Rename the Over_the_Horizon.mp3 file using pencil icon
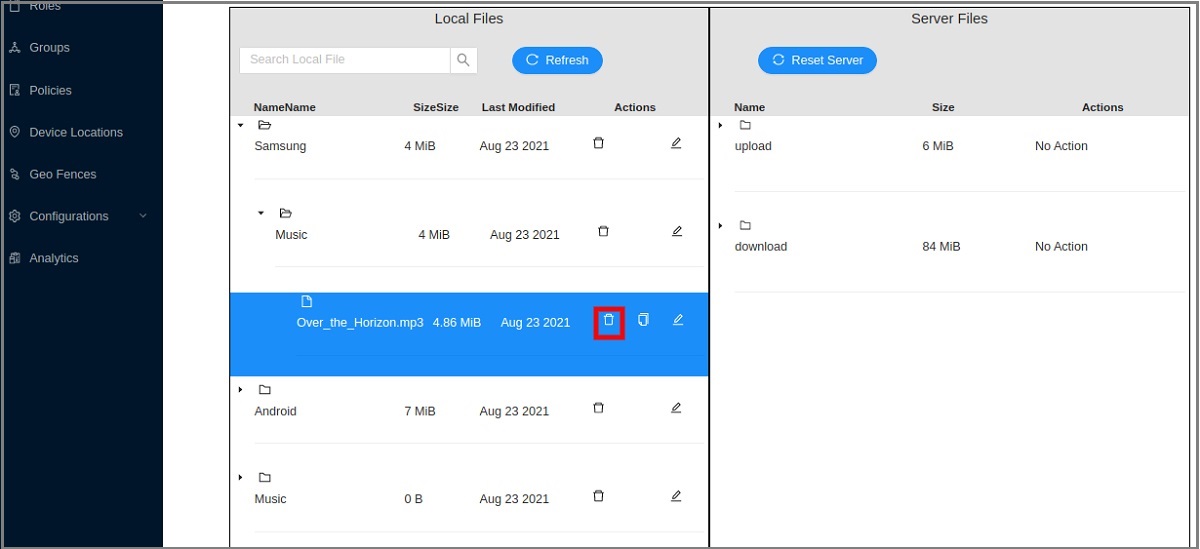Image resolution: width=1200 pixels, height=549 pixels. point(678,320)
